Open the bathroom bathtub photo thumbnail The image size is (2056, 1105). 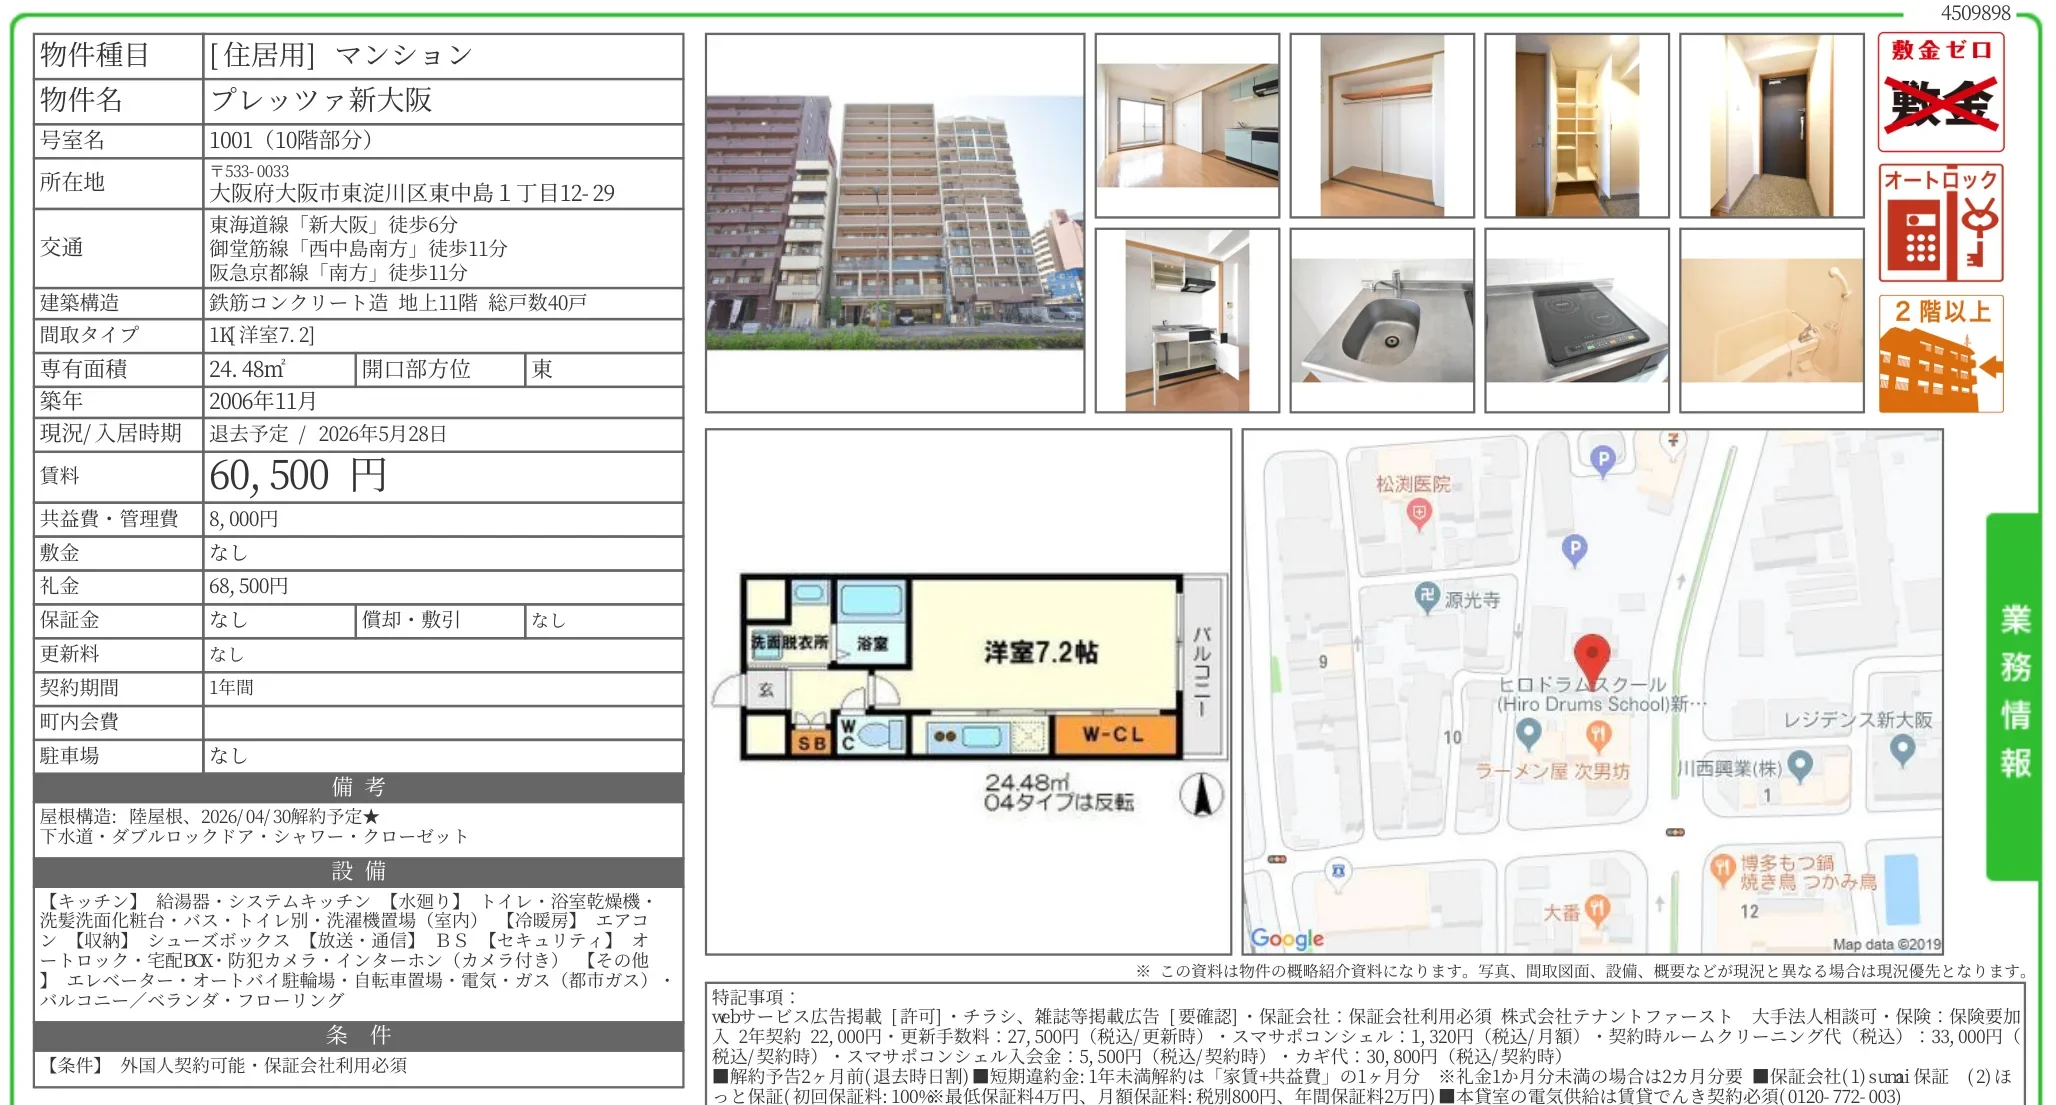point(1771,320)
